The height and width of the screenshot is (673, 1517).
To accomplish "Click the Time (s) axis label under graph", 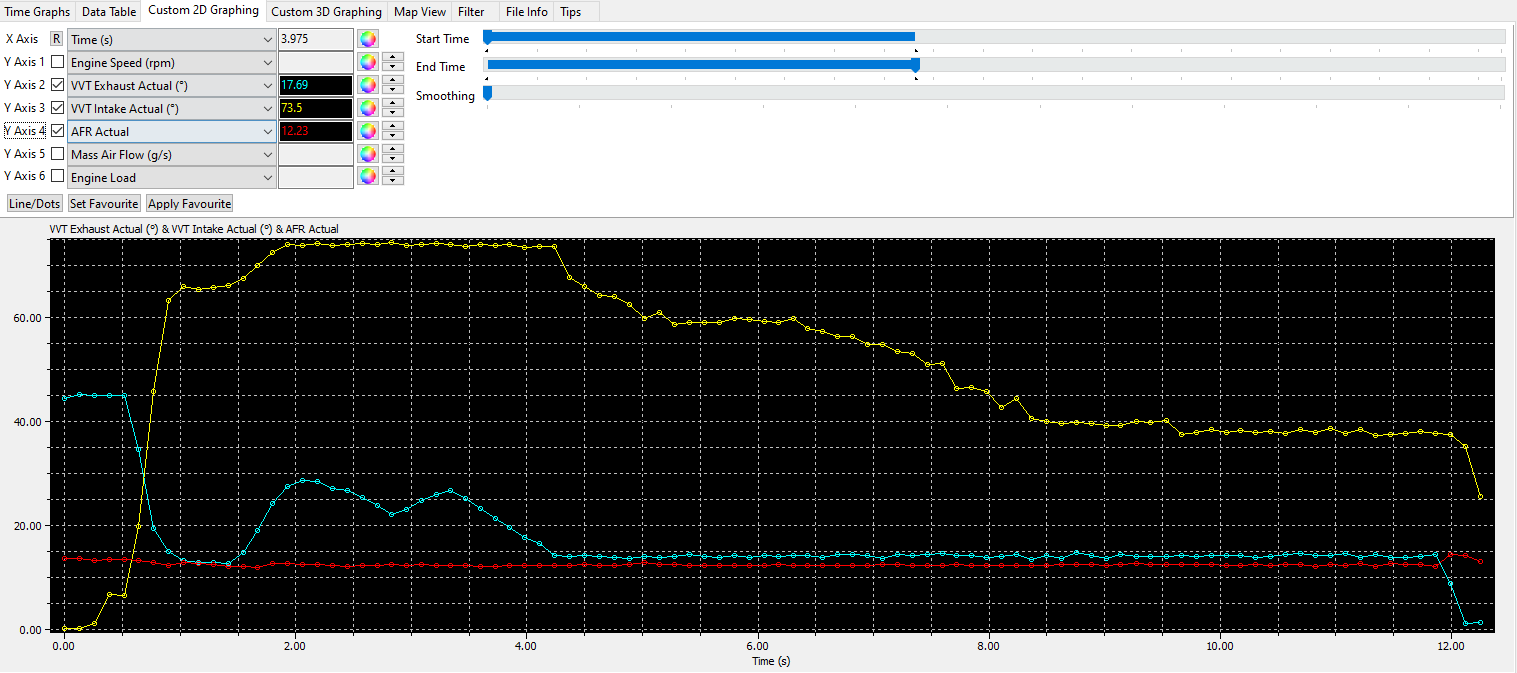I will (771, 661).
